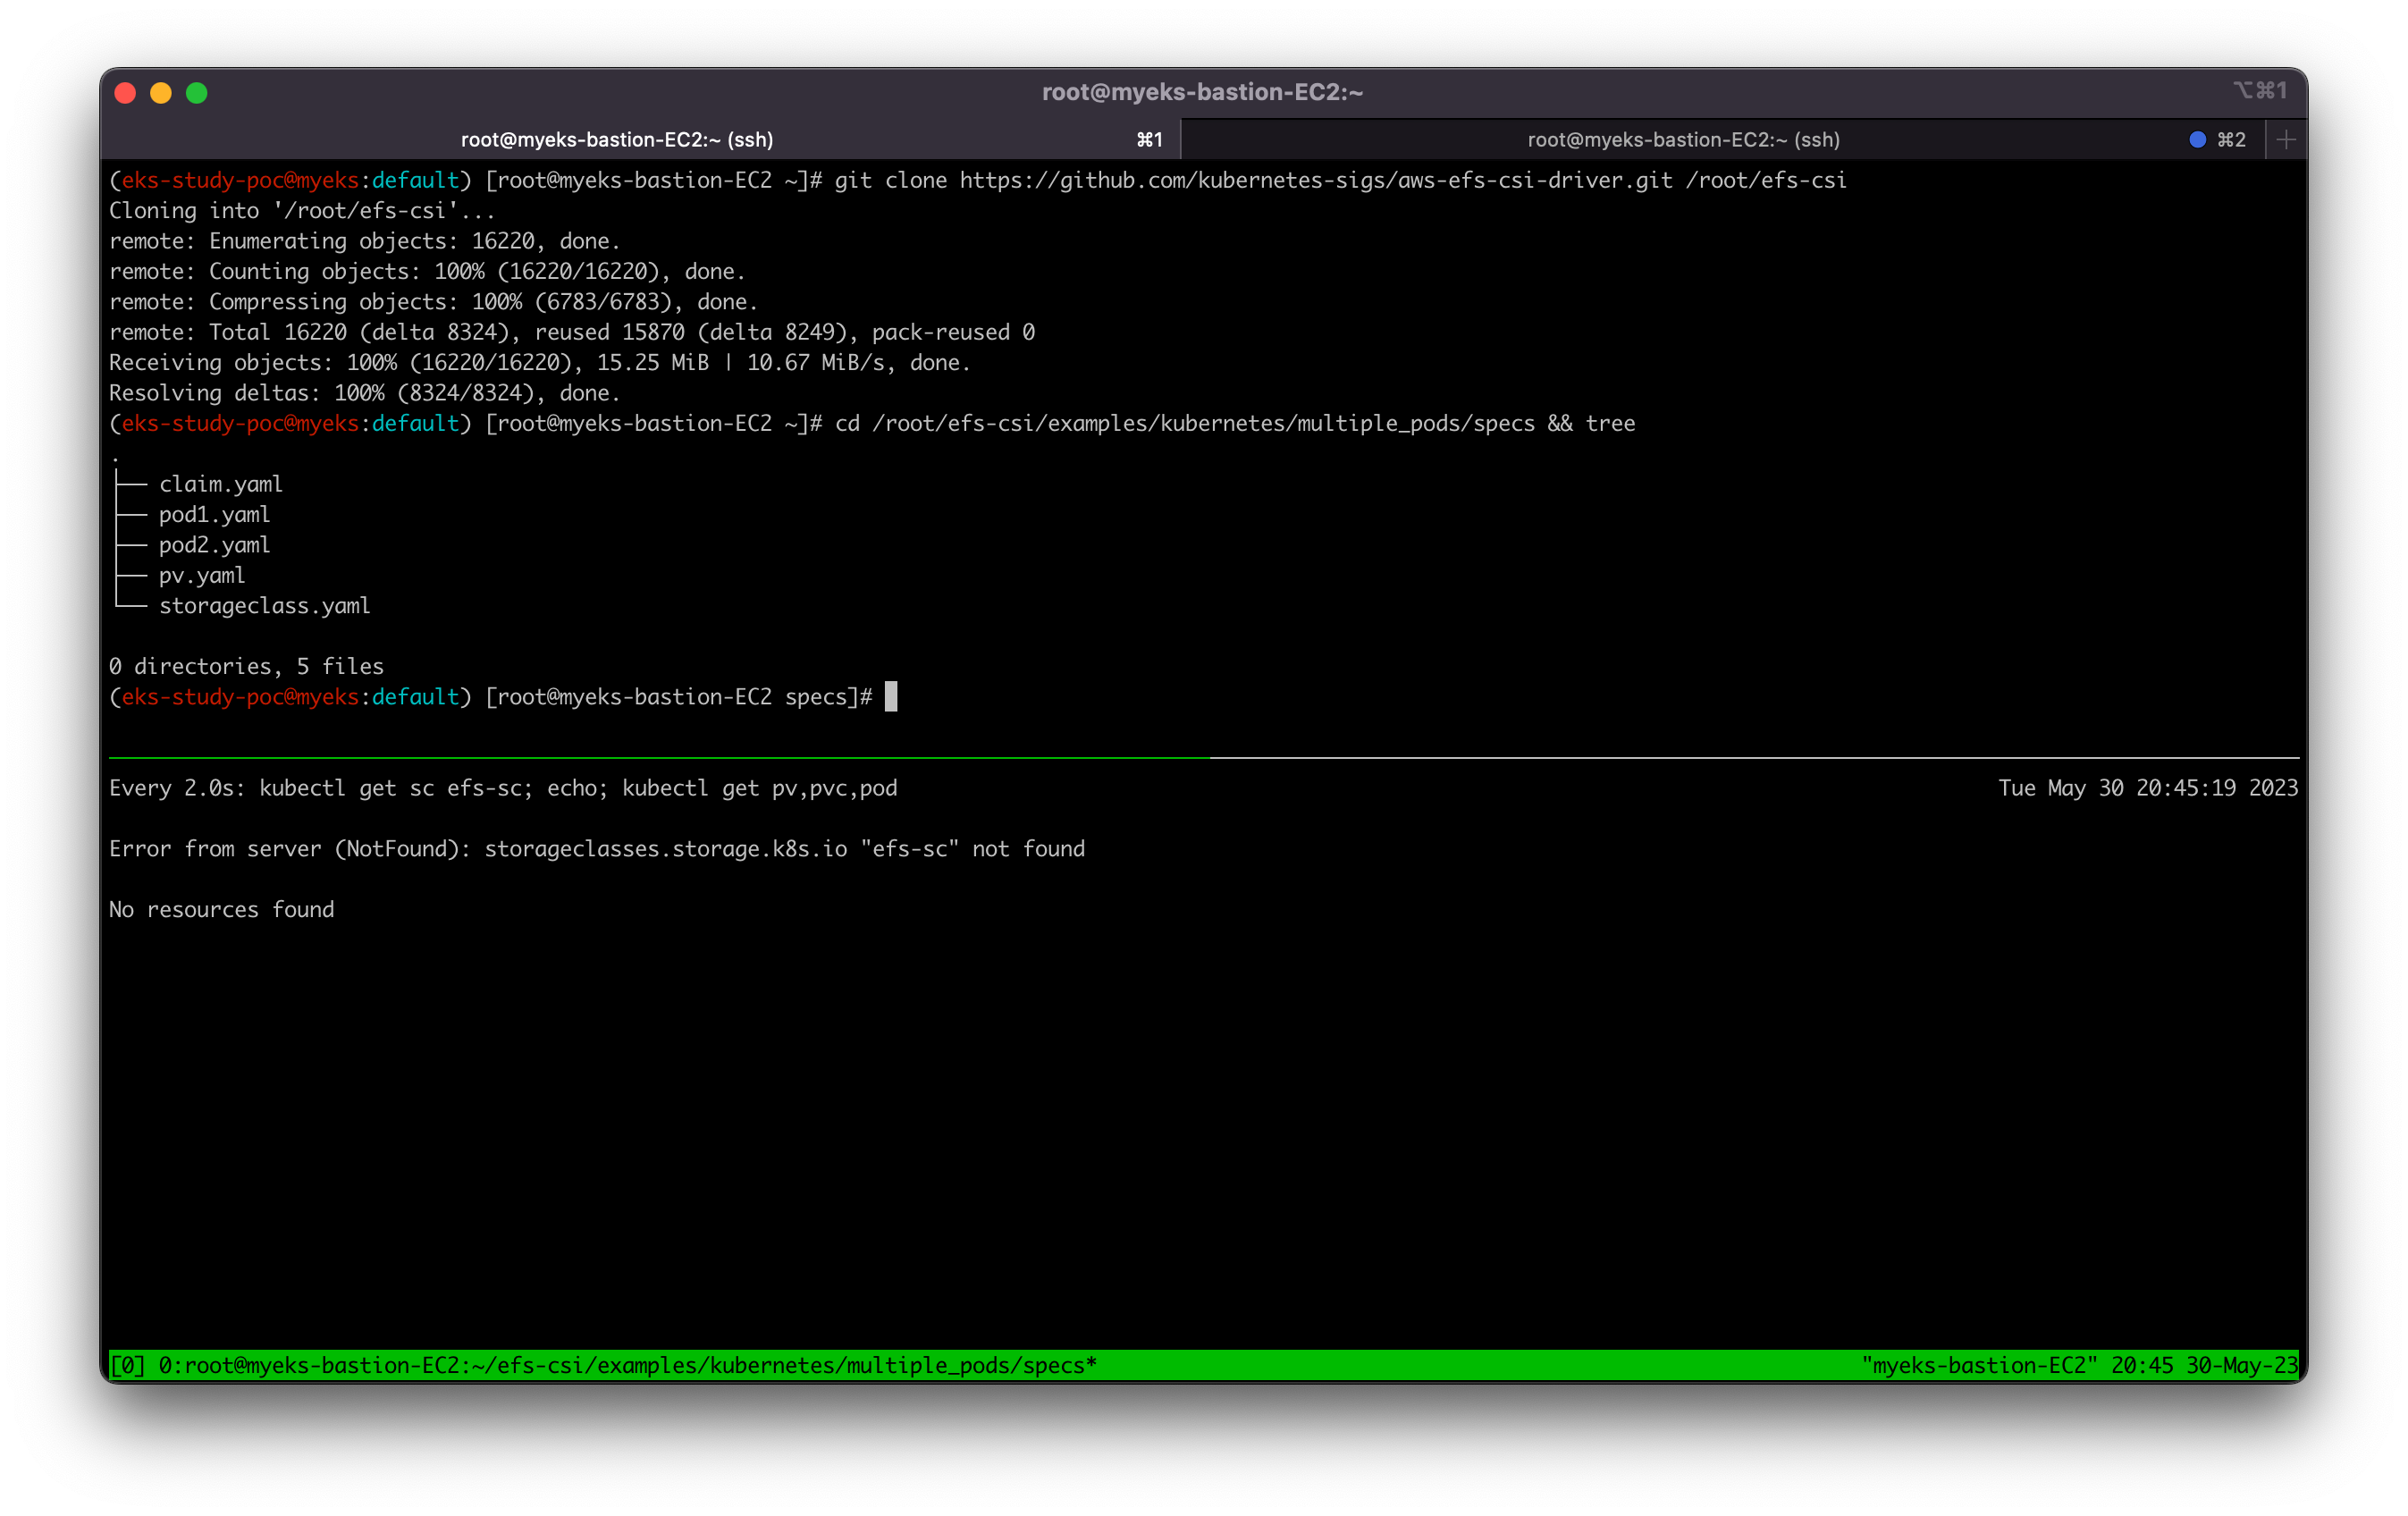
Task: Click claim.yaml in the tree output
Action: [221, 484]
